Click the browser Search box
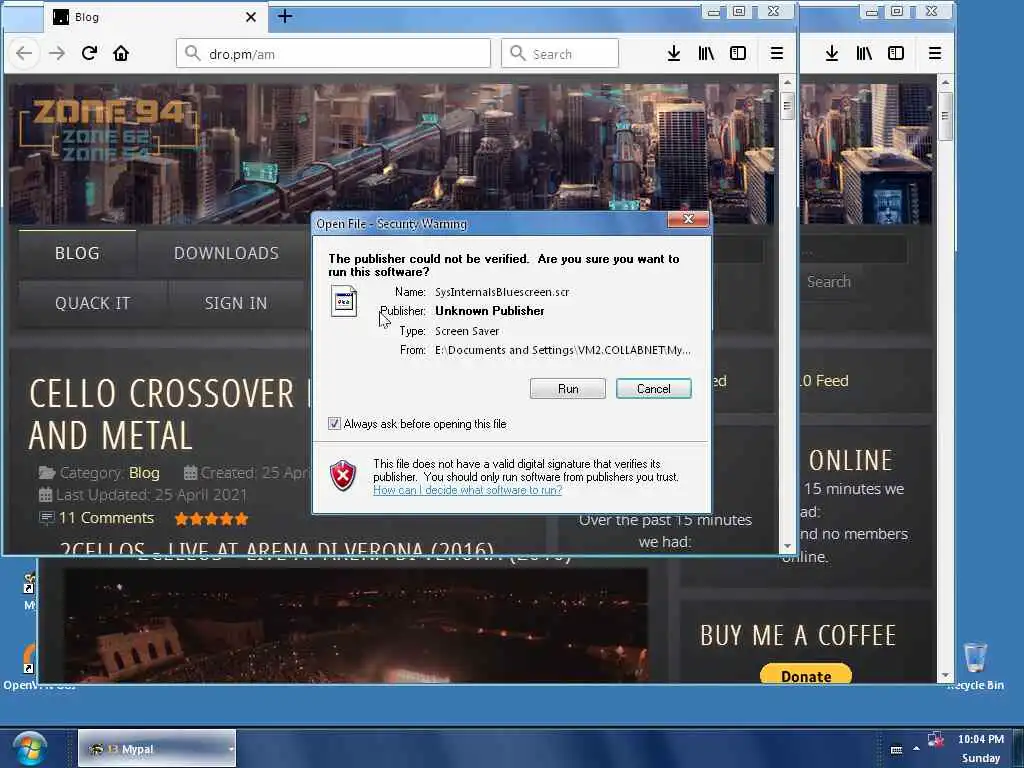The width and height of the screenshot is (1024, 768). (x=560, y=54)
